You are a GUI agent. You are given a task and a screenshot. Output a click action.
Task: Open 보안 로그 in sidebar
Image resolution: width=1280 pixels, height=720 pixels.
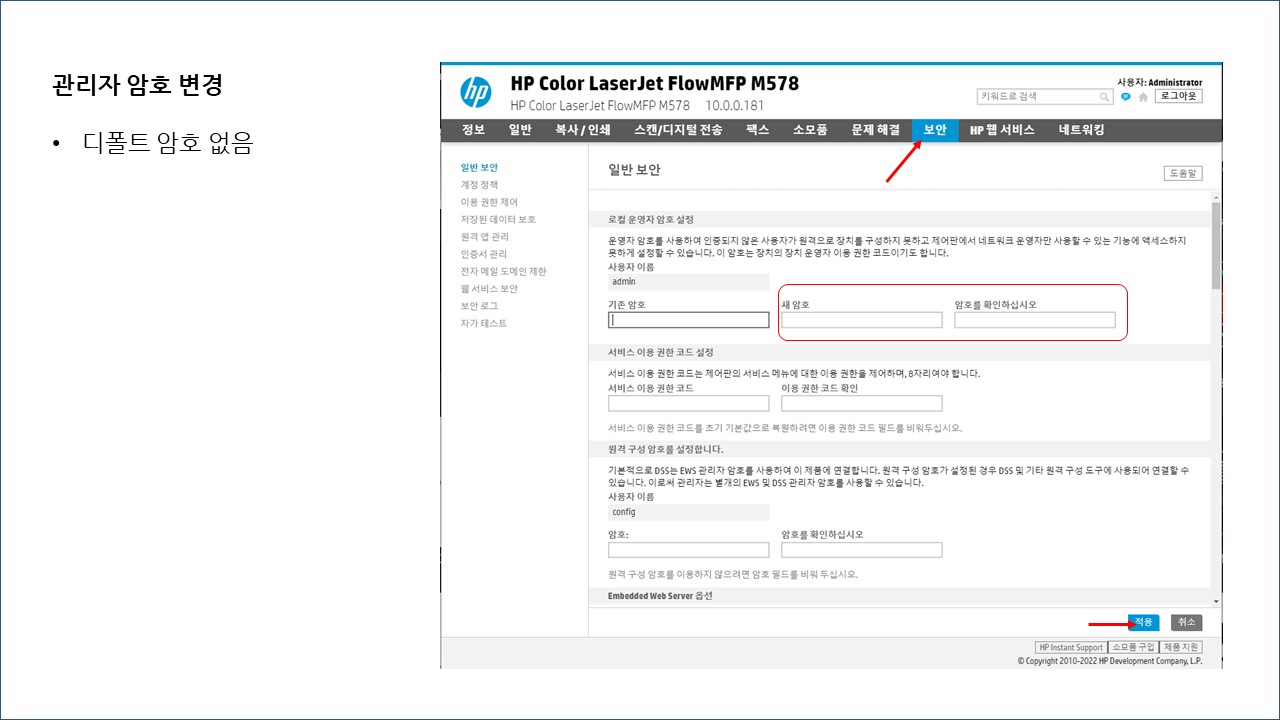pyautogui.click(x=479, y=306)
